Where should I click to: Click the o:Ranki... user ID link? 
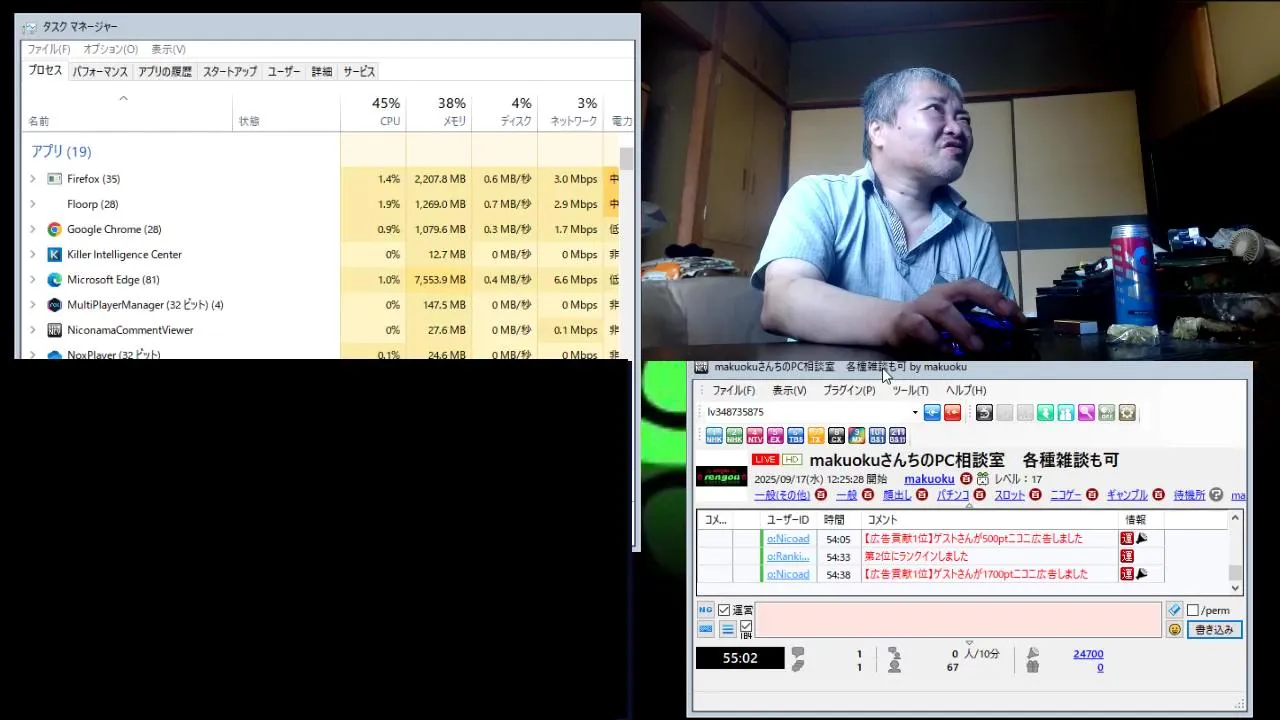point(788,557)
